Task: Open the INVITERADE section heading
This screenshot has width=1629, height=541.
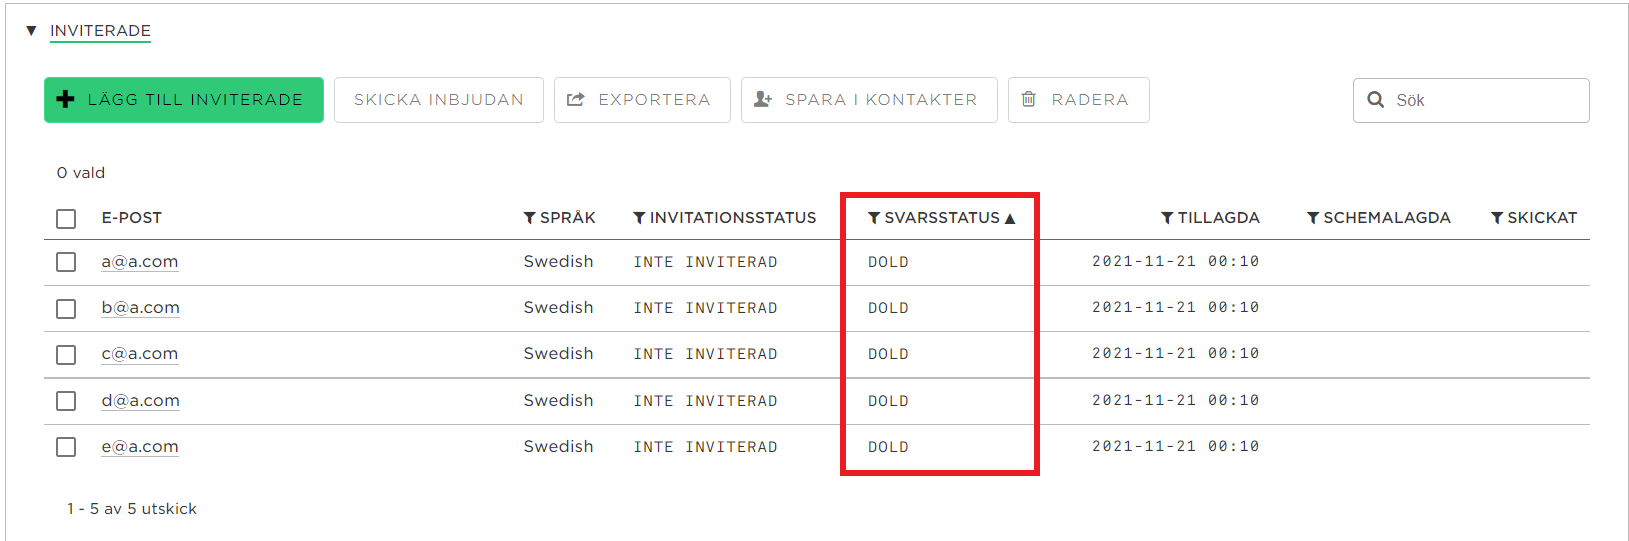Action: tap(100, 31)
